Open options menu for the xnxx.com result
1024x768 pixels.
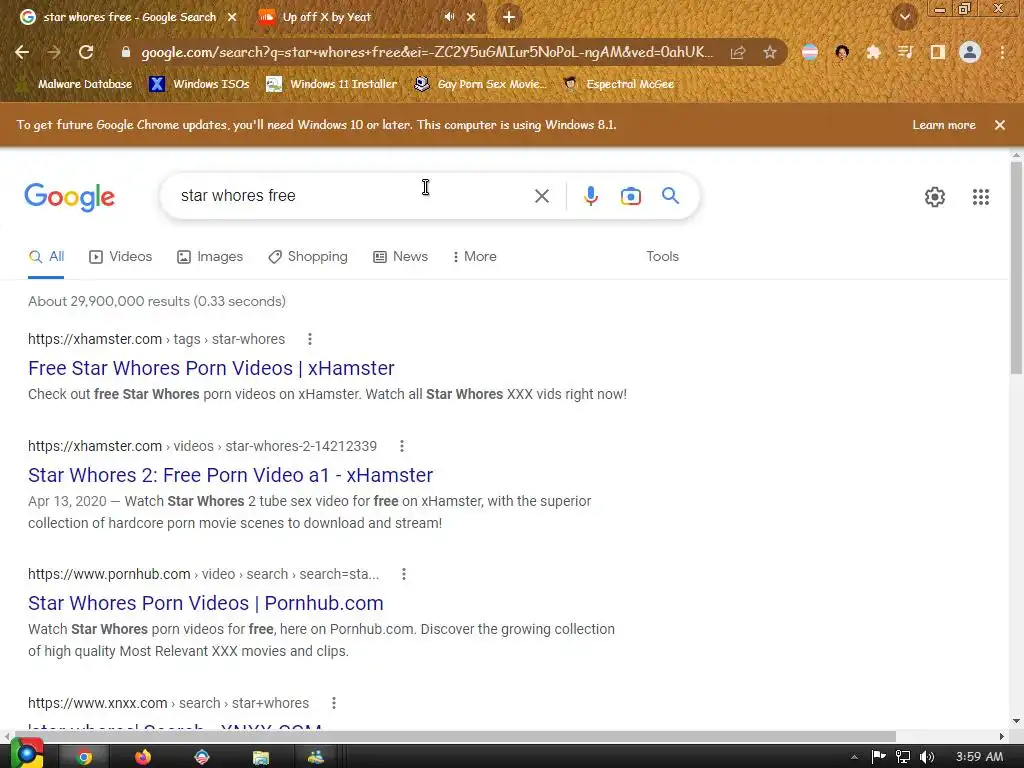[x=334, y=703]
